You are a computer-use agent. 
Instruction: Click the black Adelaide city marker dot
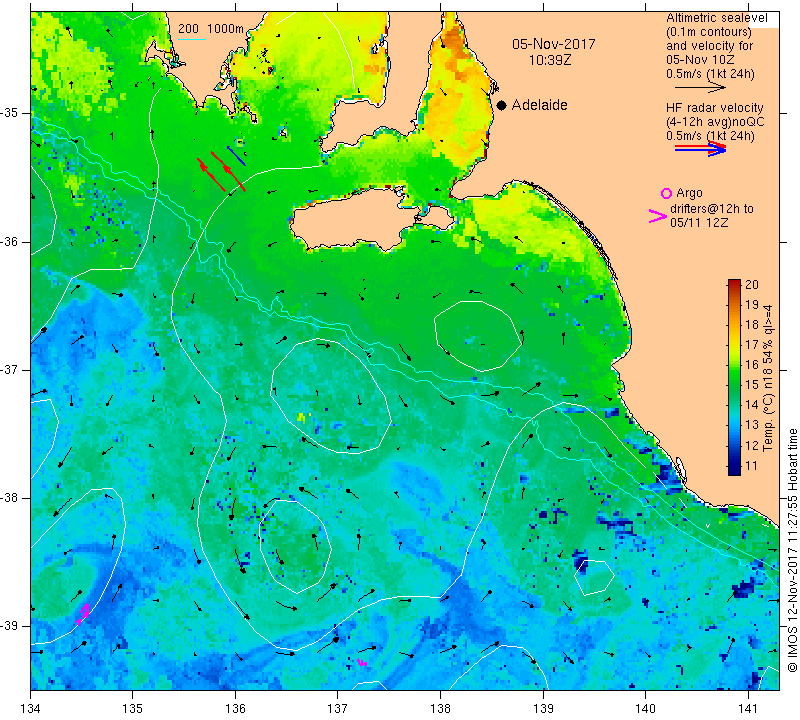502,105
